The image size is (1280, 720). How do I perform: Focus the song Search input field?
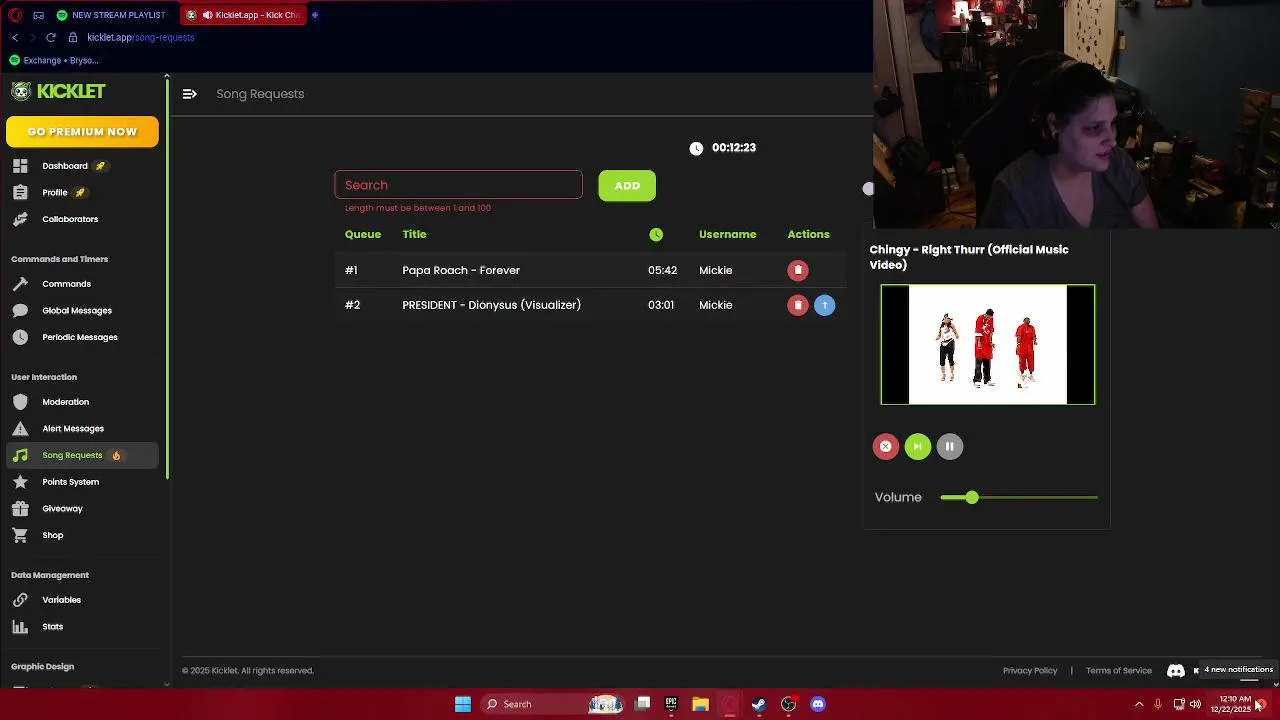(x=458, y=185)
